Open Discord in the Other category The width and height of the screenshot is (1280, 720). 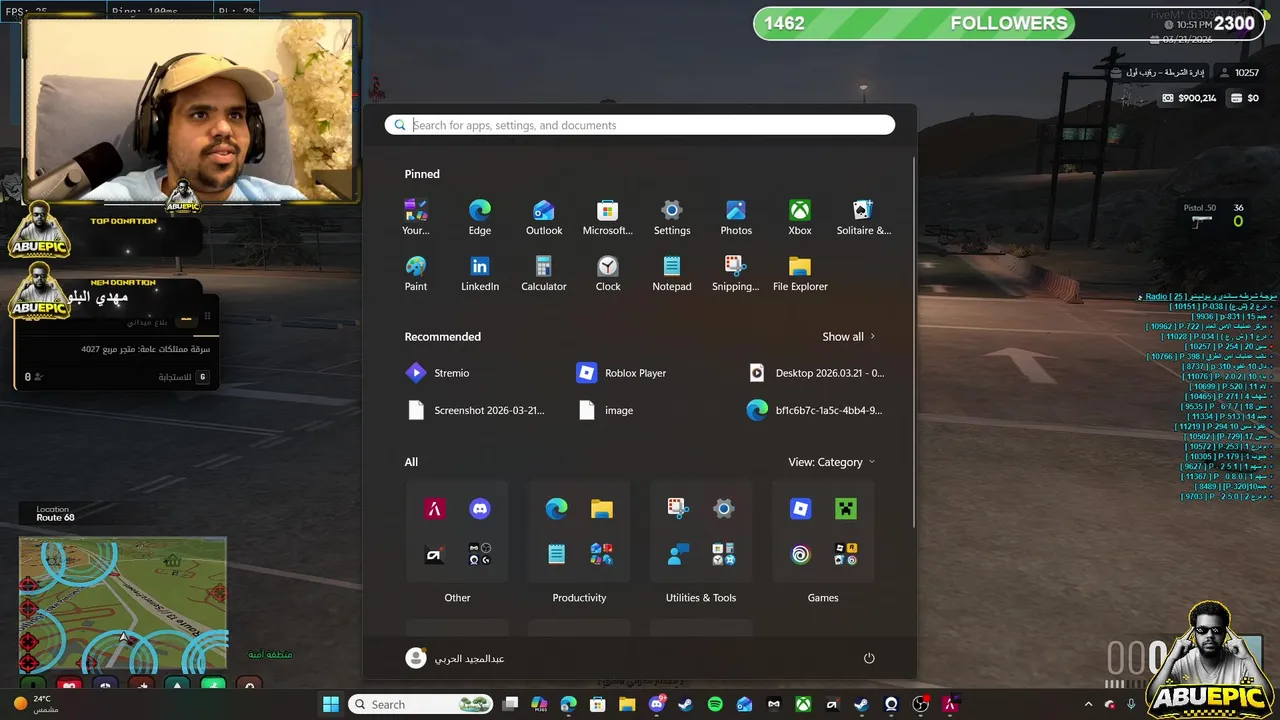point(480,509)
